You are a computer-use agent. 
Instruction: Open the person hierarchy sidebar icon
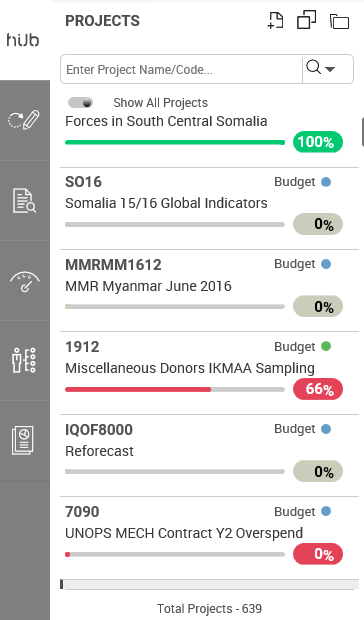pos(25,360)
